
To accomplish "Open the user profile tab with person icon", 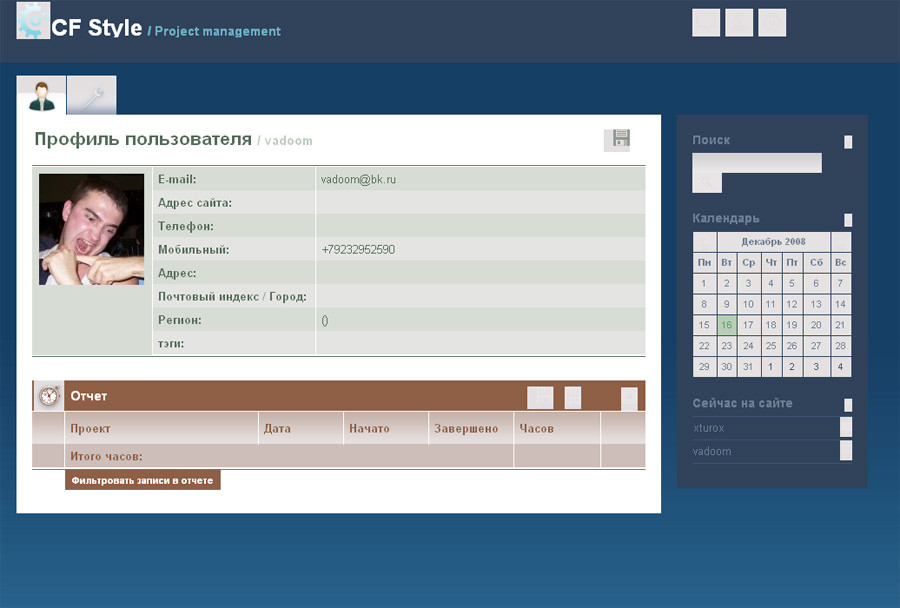I will tap(42, 95).
